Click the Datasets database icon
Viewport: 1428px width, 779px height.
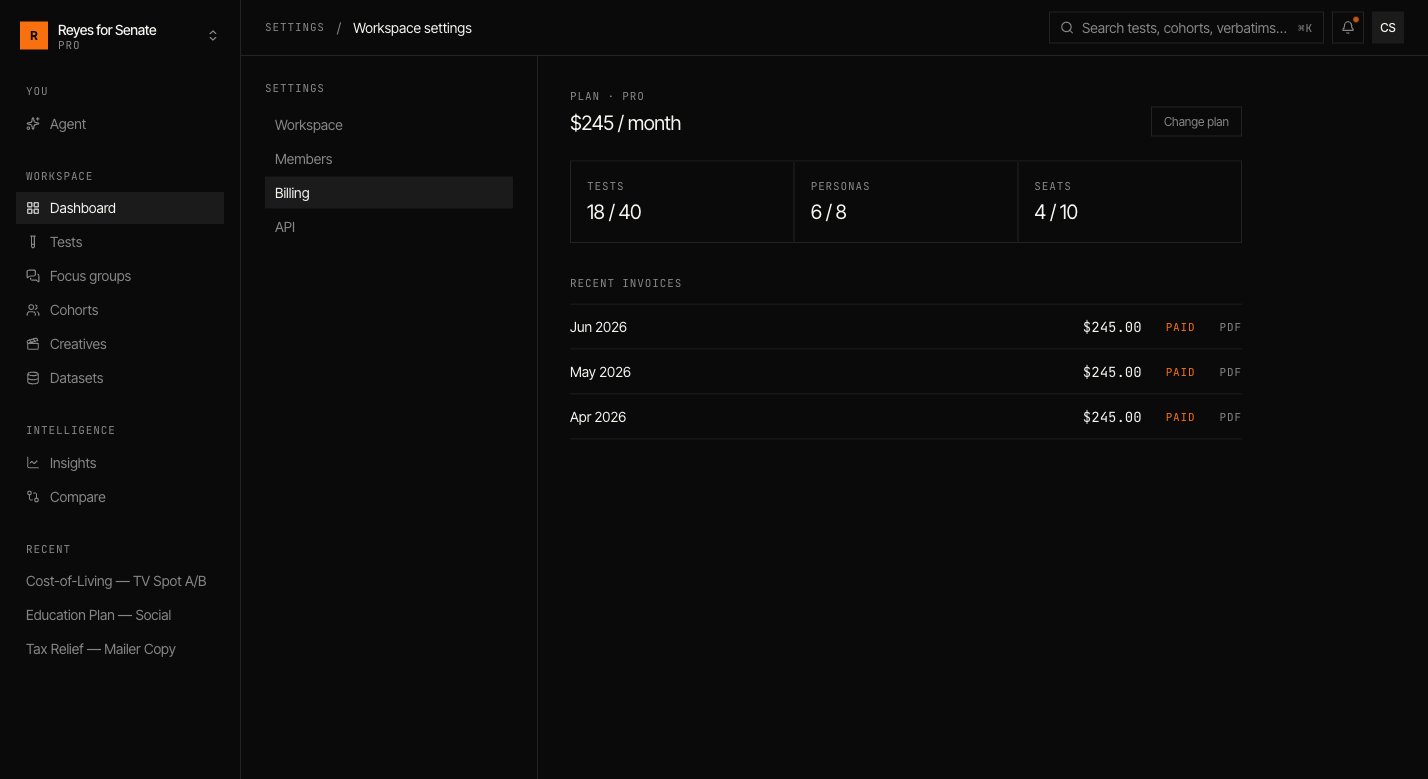[x=33, y=378]
